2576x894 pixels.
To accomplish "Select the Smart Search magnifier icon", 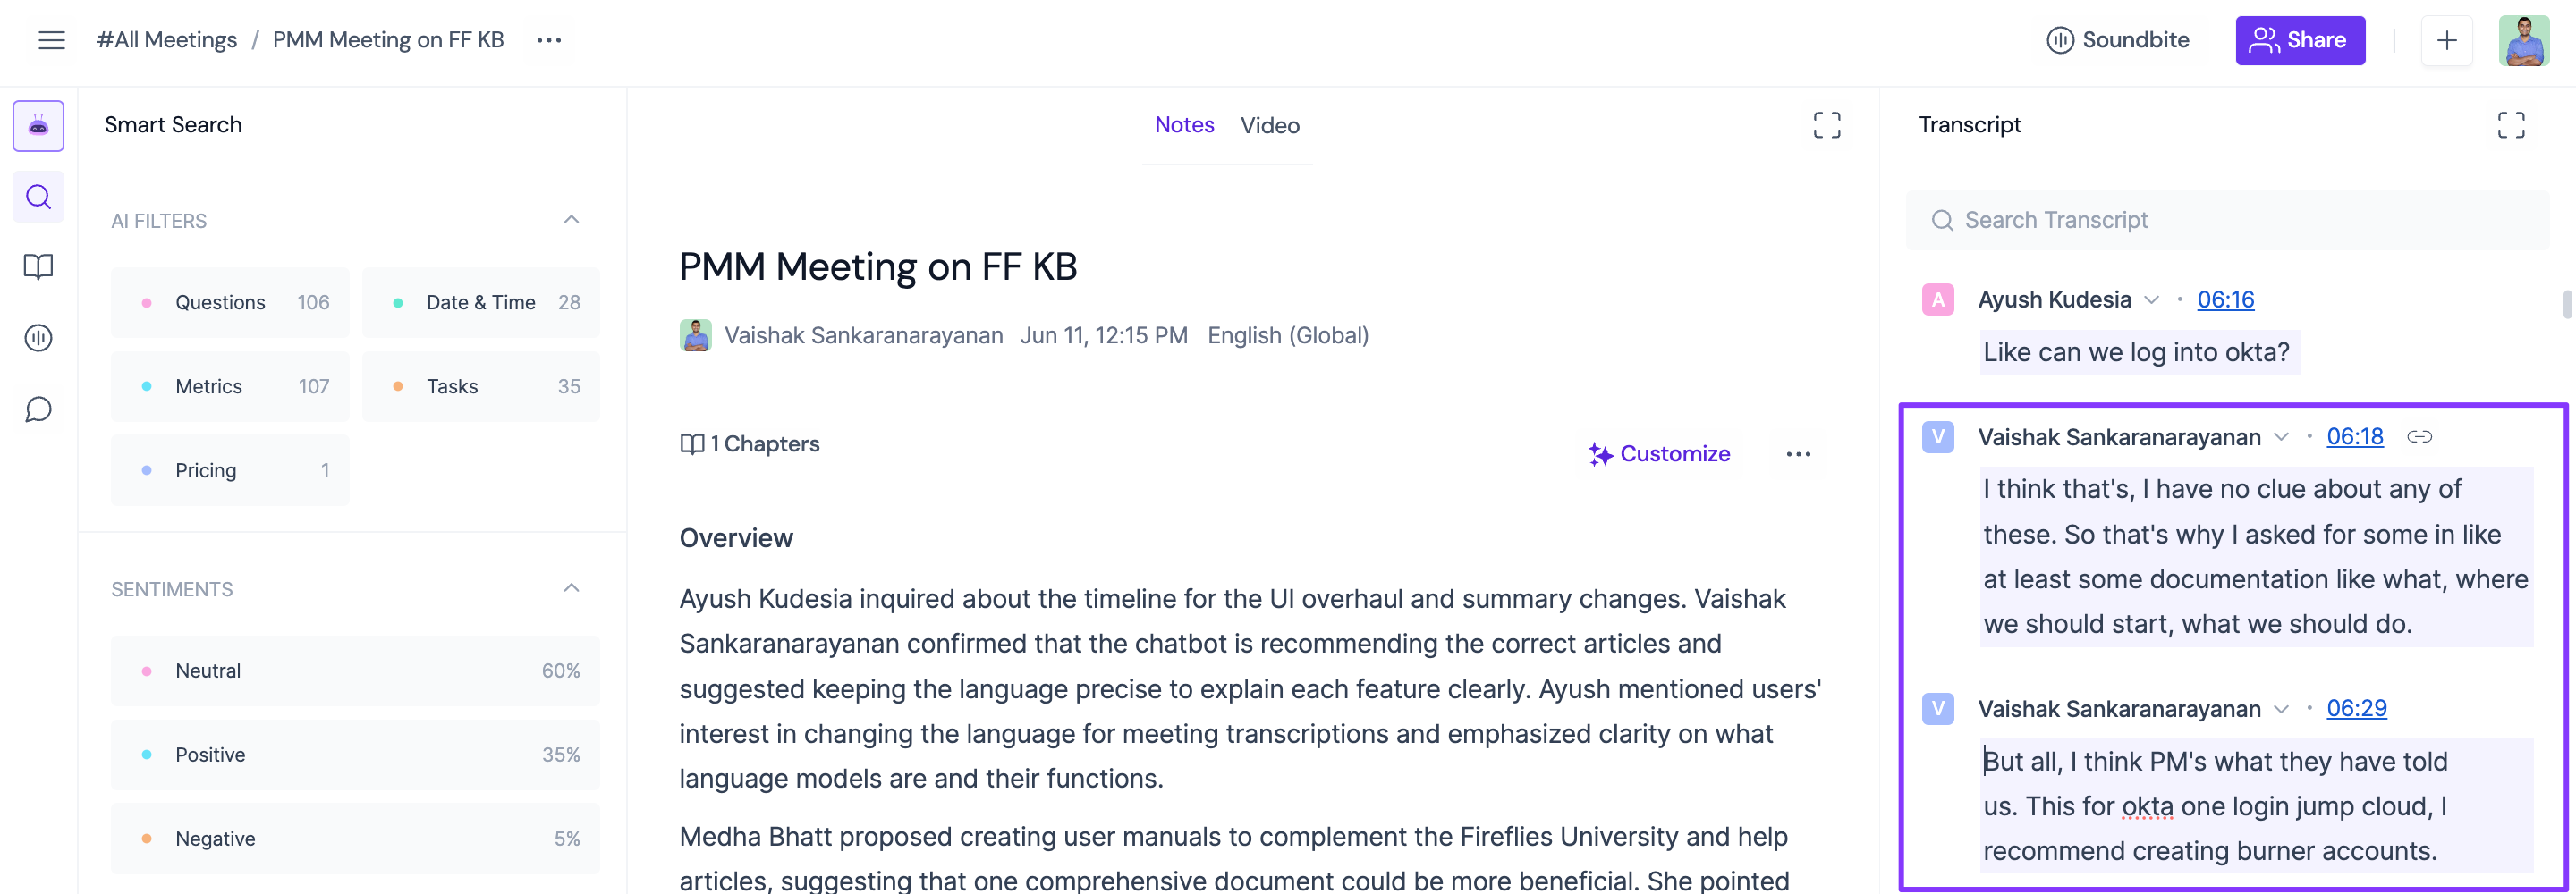I will (x=37, y=196).
